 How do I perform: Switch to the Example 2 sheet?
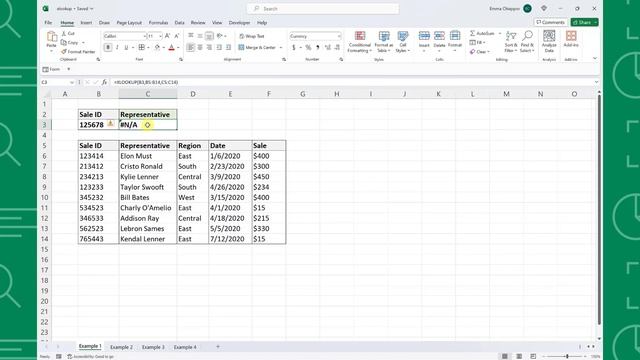click(x=121, y=347)
